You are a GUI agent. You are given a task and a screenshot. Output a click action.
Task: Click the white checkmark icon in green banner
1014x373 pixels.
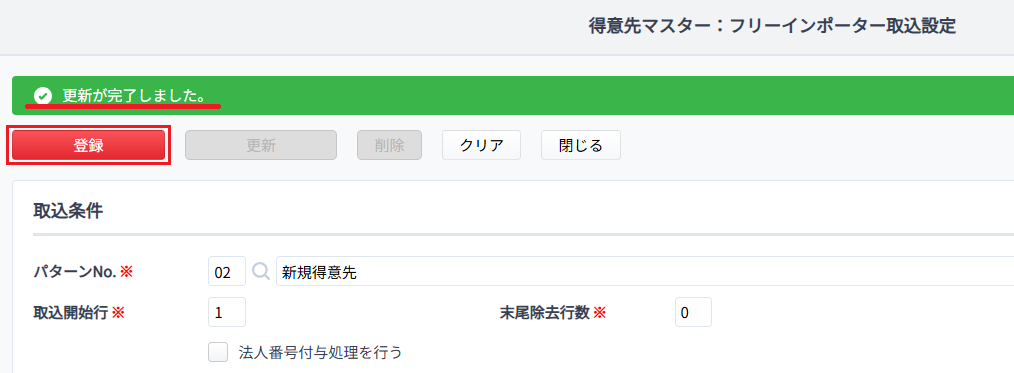(x=43, y=96)
